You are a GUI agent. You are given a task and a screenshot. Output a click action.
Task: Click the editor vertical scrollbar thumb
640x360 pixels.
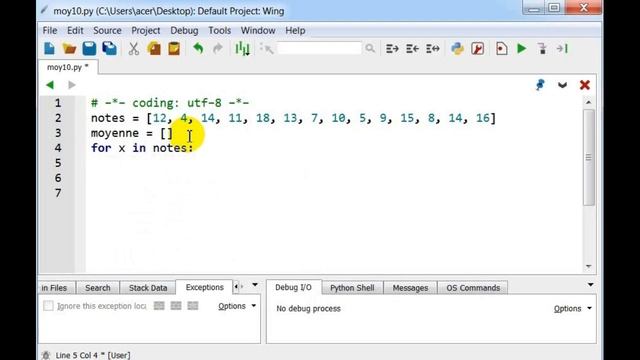click(x=588, y=157)
